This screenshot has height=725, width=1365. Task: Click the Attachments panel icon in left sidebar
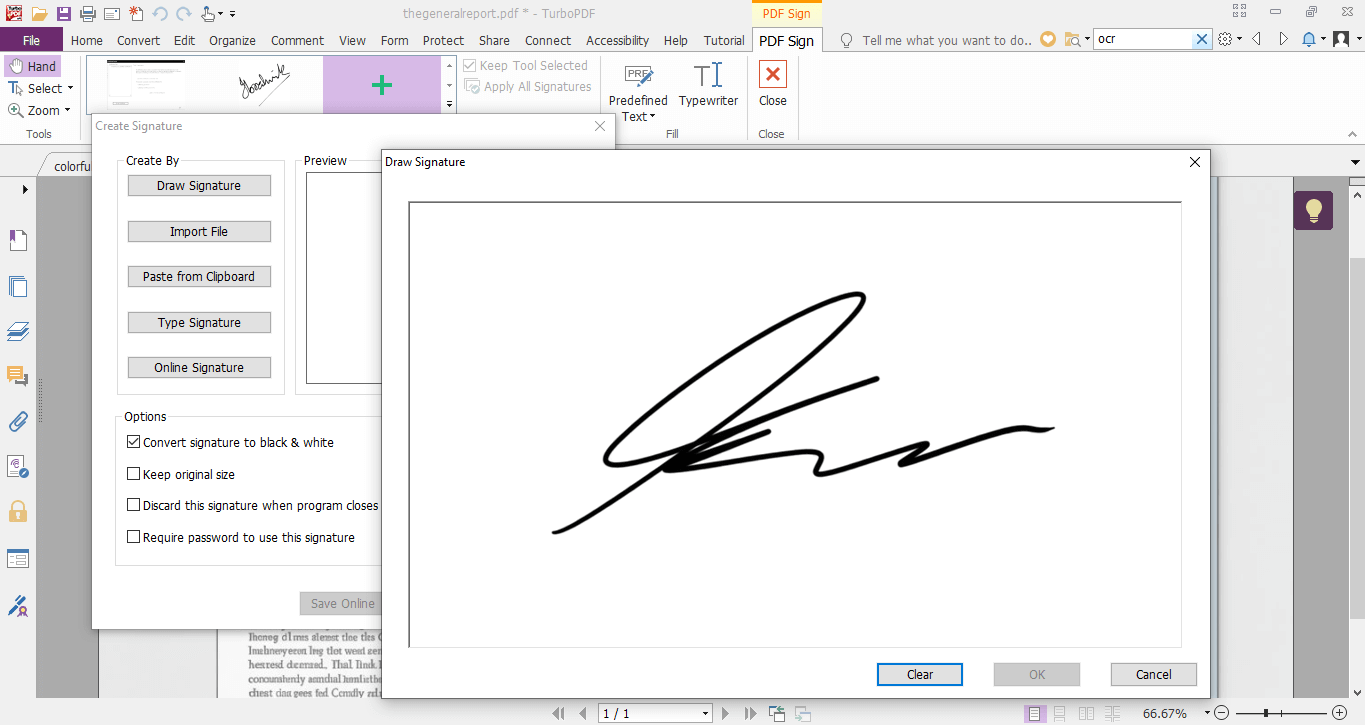(18, 422)
